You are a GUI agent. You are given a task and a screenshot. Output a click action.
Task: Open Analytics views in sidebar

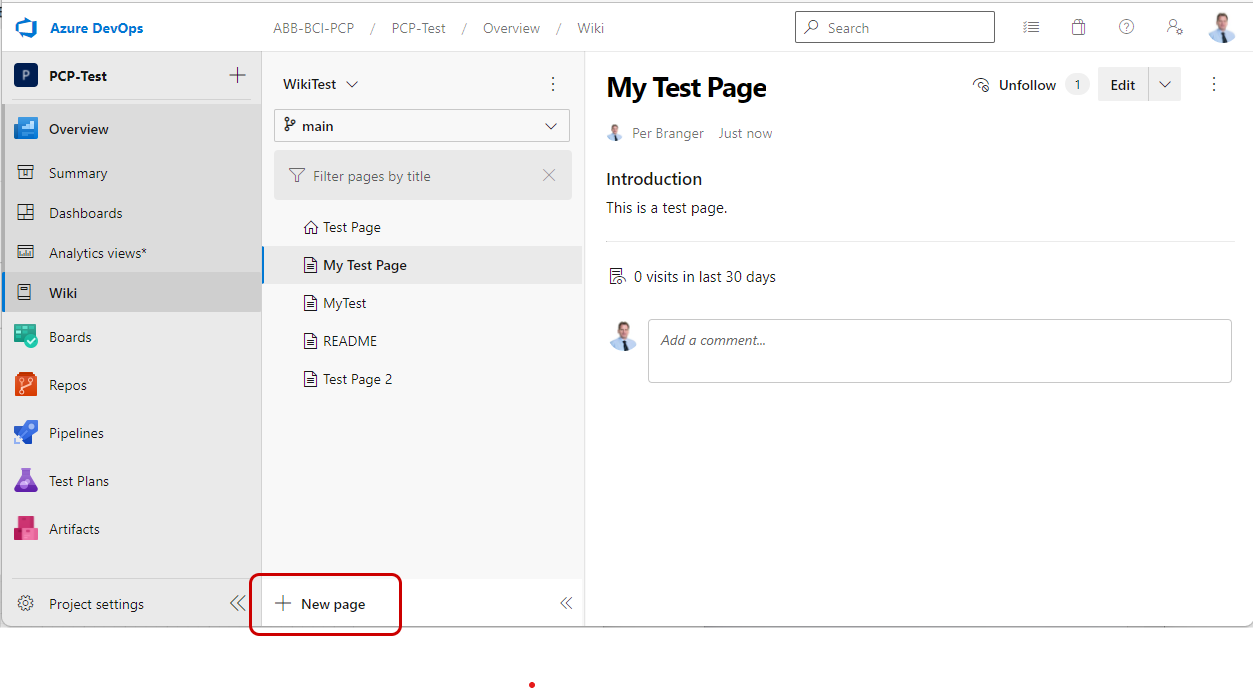(x=132, y=253)
